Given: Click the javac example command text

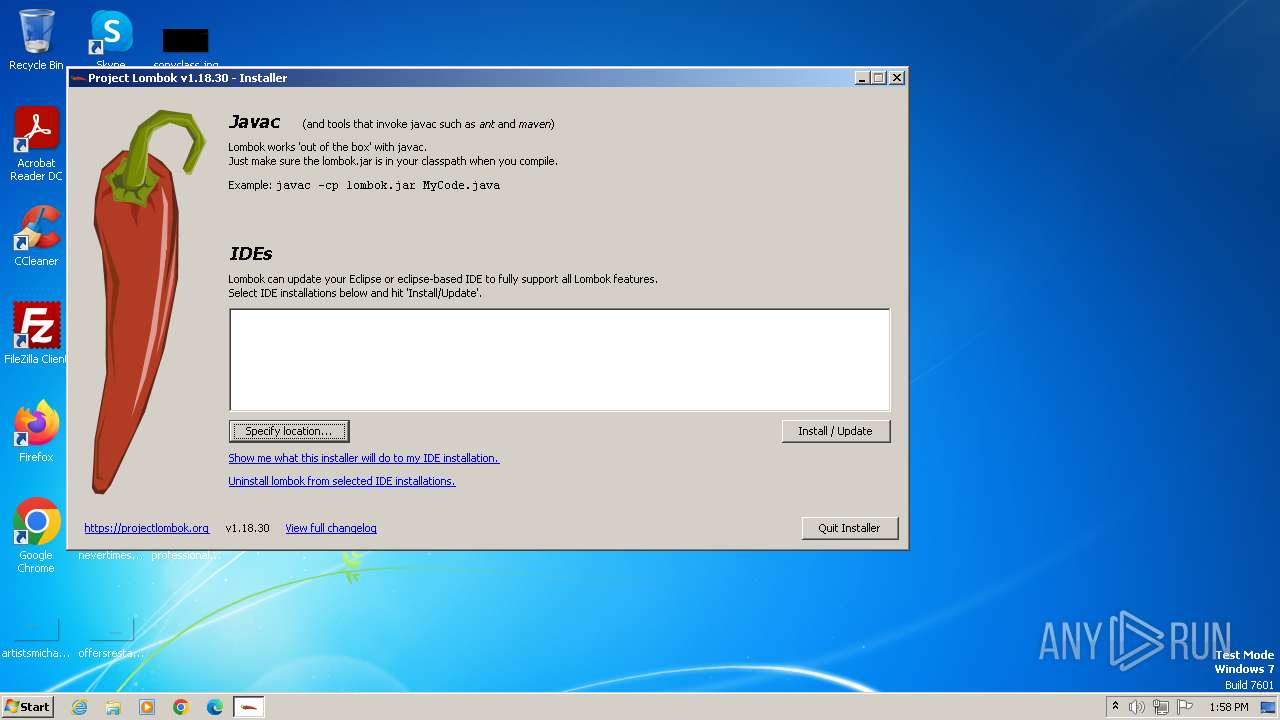Looking at the screenshot, I should [388, 185].
